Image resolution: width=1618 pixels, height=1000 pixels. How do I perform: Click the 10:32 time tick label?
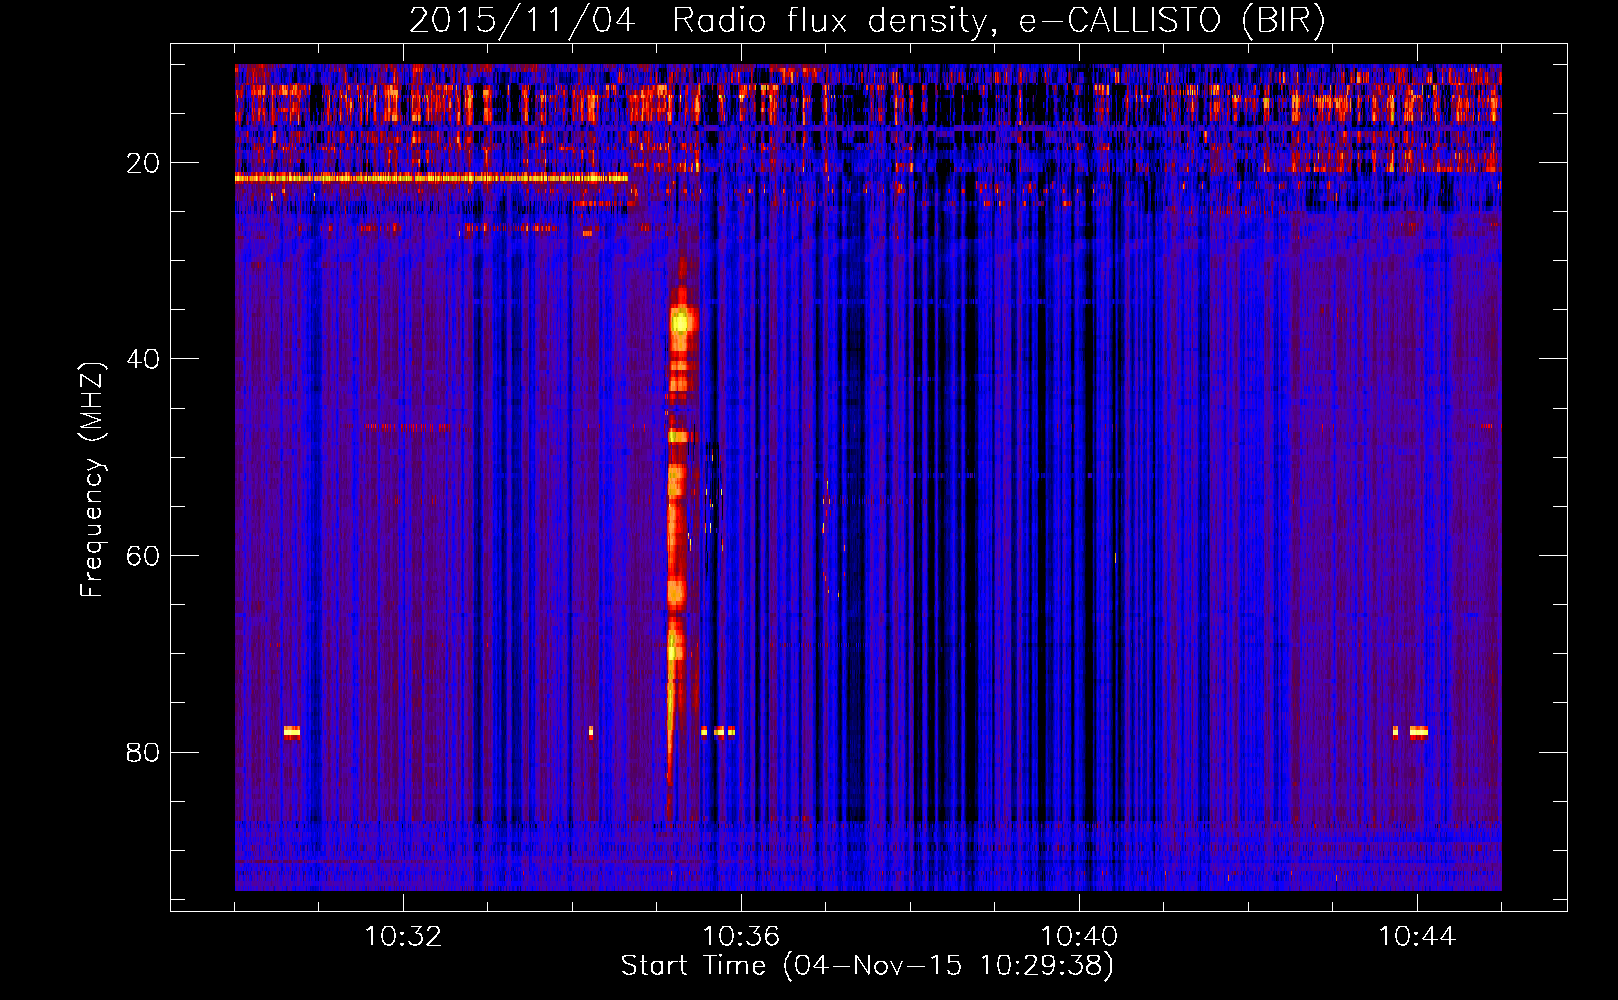[x=403, y=937]
